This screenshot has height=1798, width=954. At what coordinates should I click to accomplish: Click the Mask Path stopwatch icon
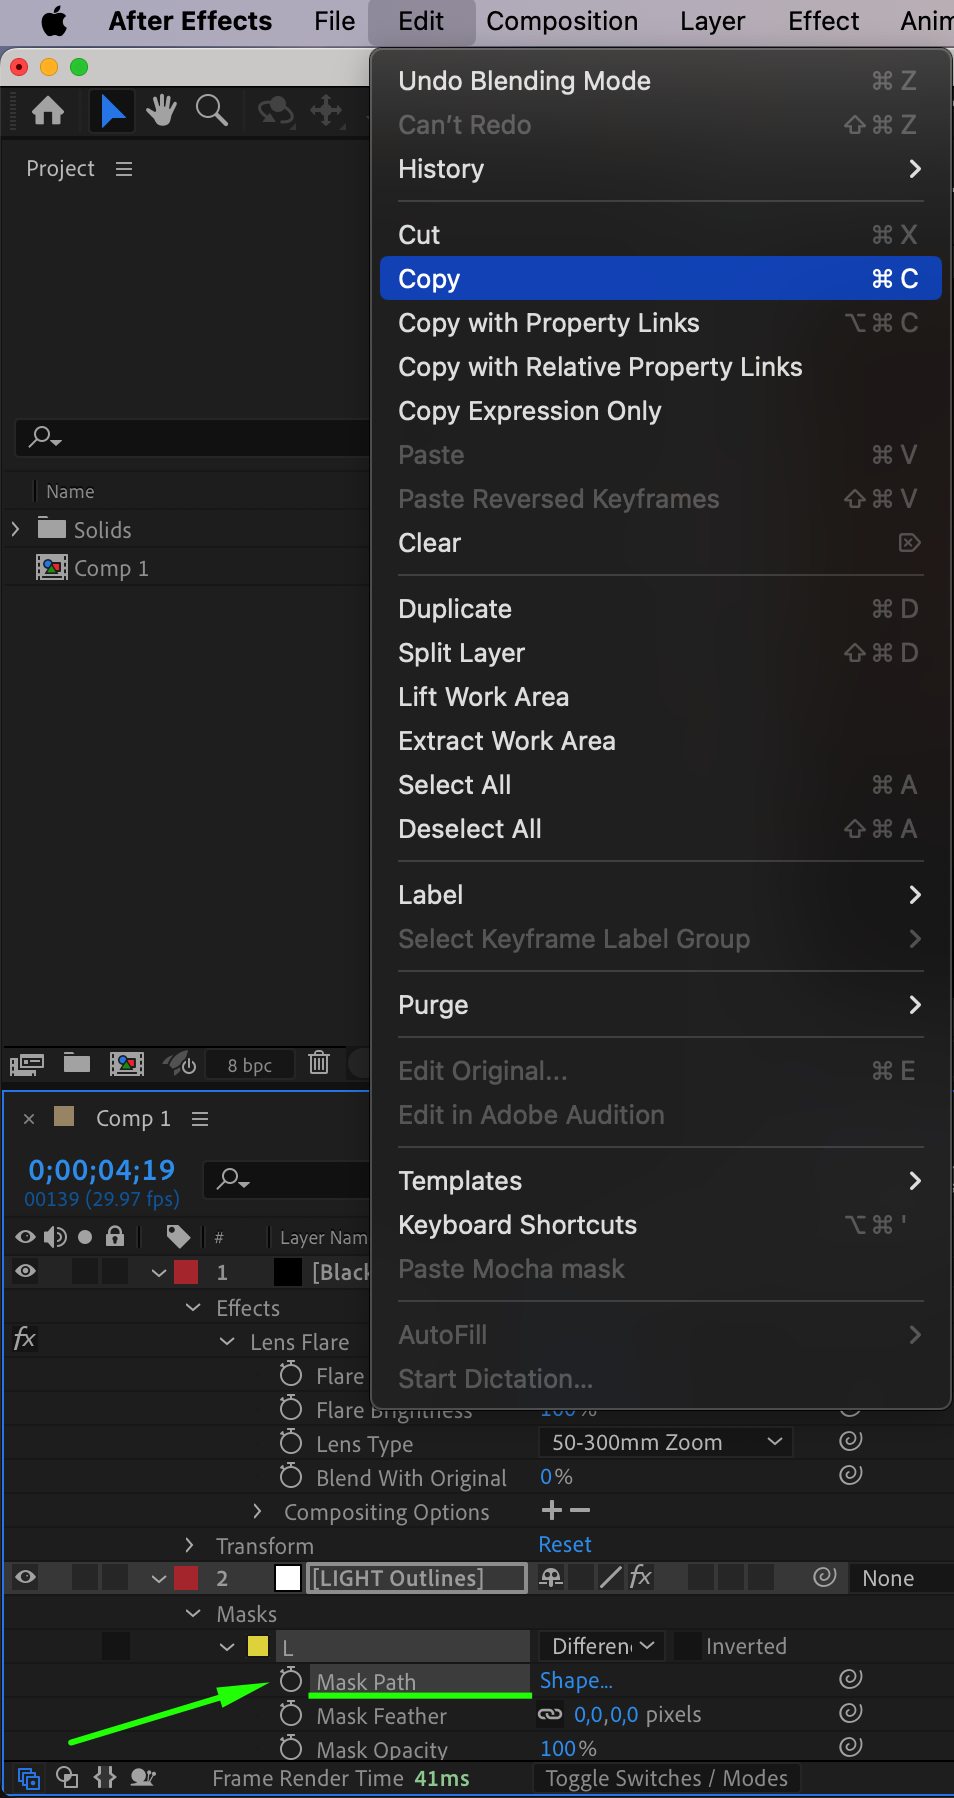(x=291, y=1680)
